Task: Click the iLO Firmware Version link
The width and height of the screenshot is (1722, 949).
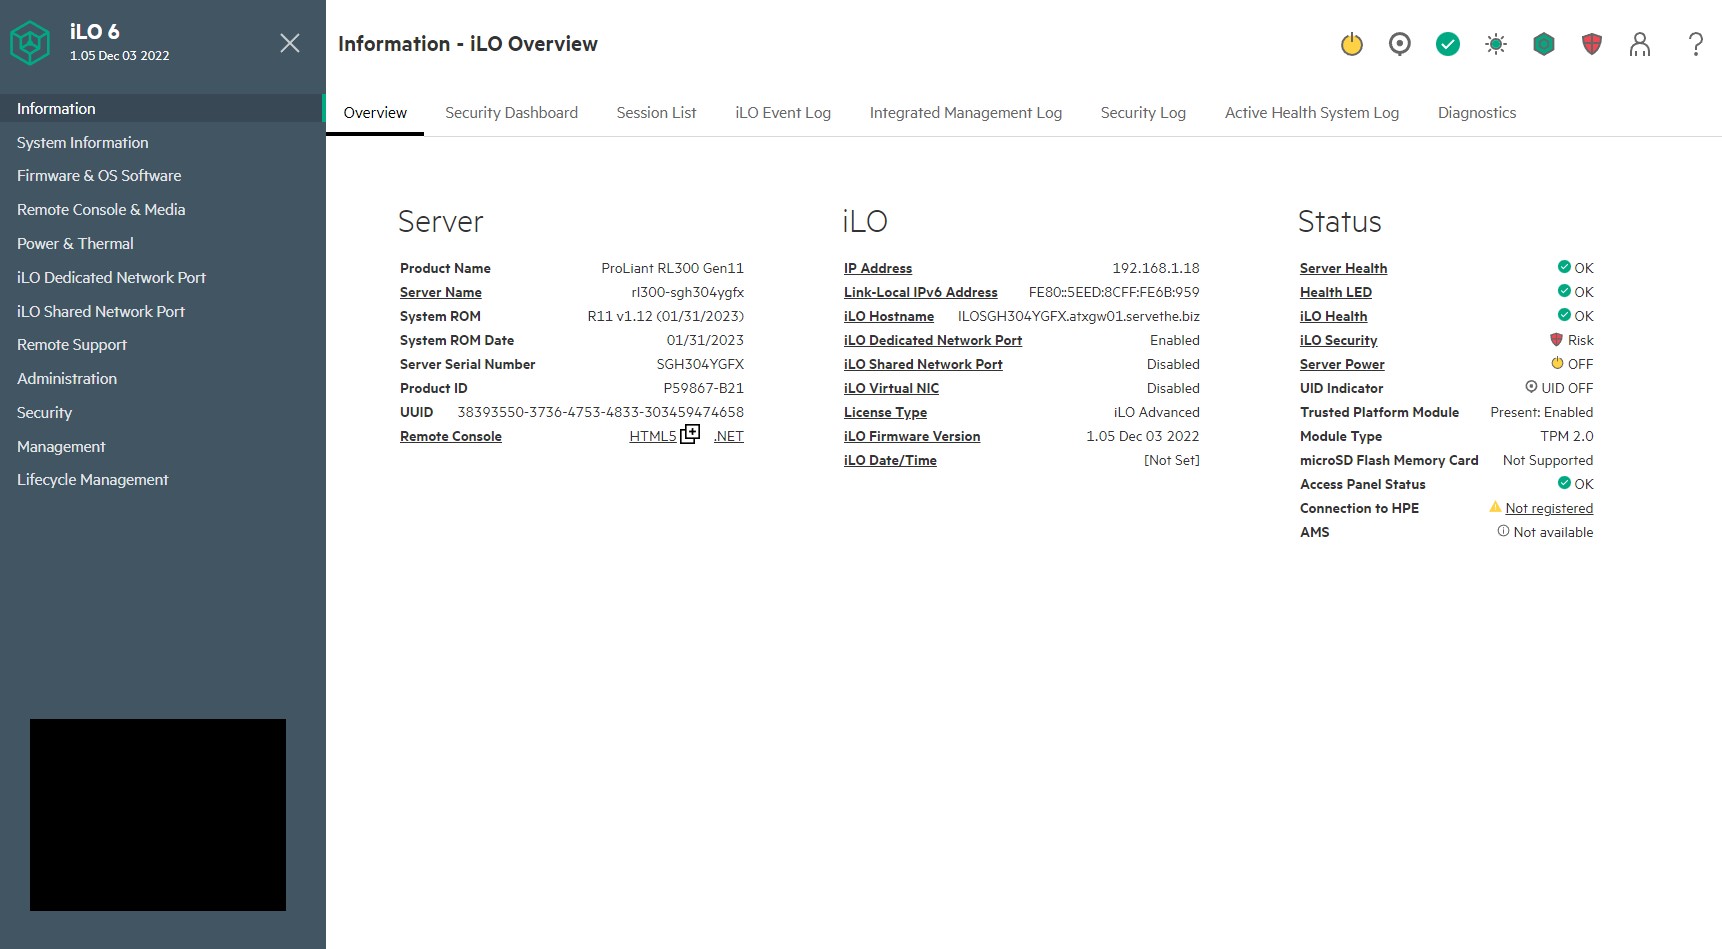Action: point(912,436)
